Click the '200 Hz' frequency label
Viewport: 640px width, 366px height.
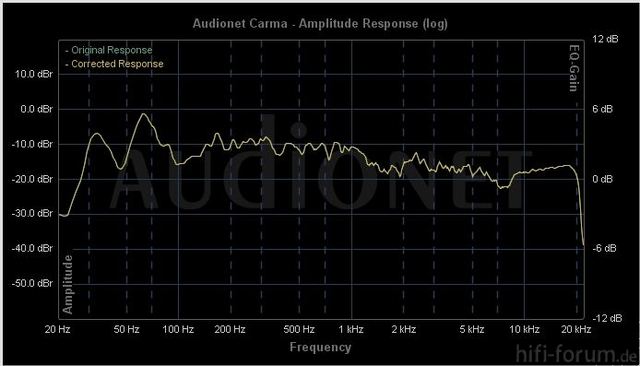230,329
